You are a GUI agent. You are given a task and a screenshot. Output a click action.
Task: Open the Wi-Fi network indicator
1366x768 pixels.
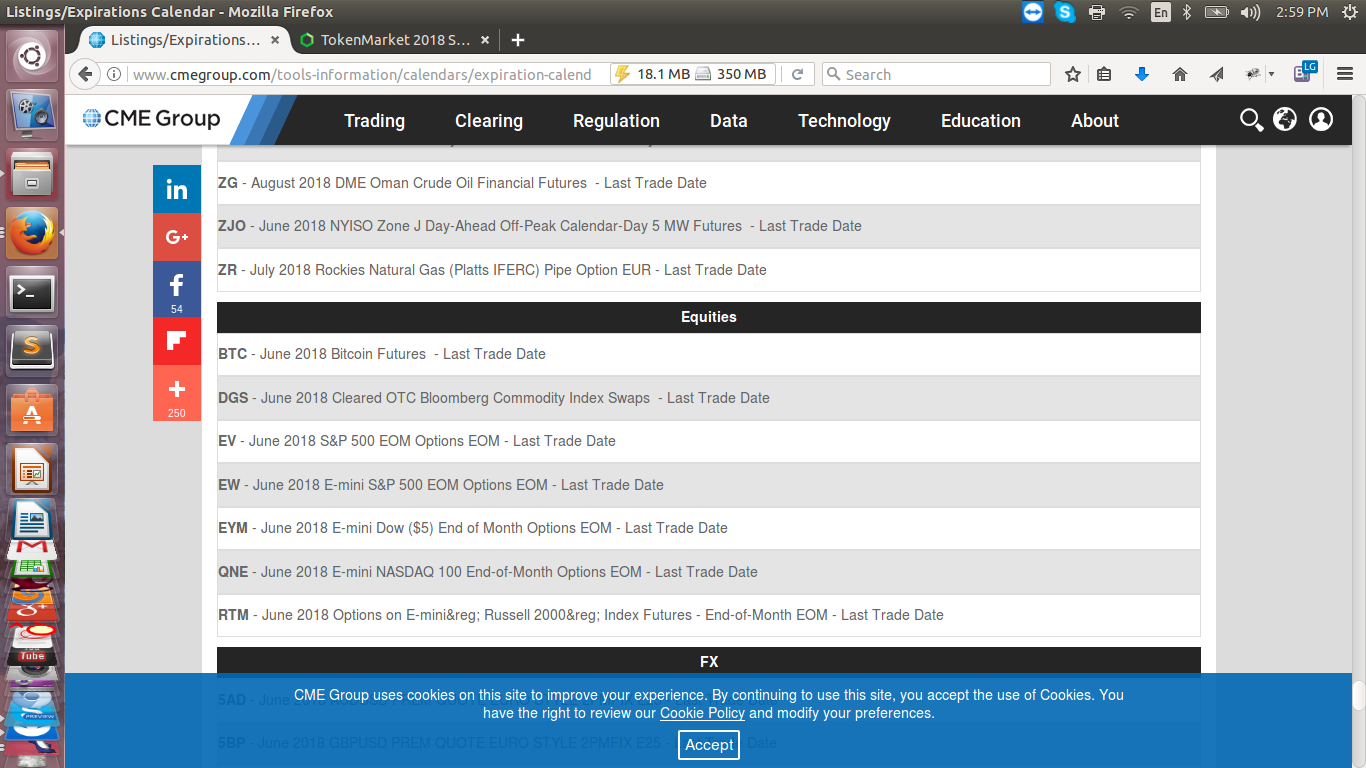coord(1129,12)
